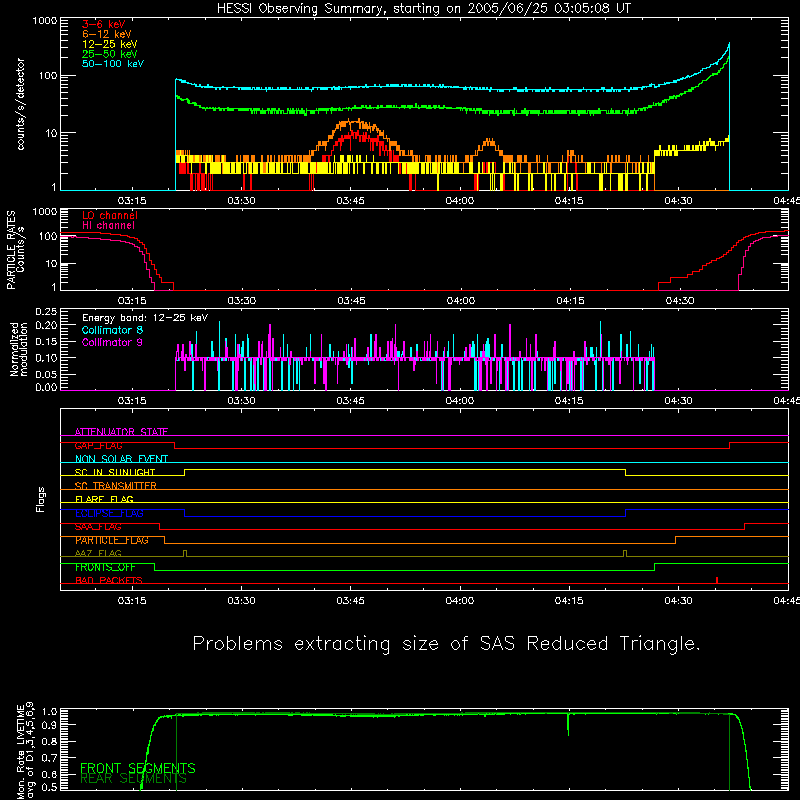Click the LO channel legend label
The width and height of the screenshot is (800, 800).
pyautogui.click(x=110, y=215)
